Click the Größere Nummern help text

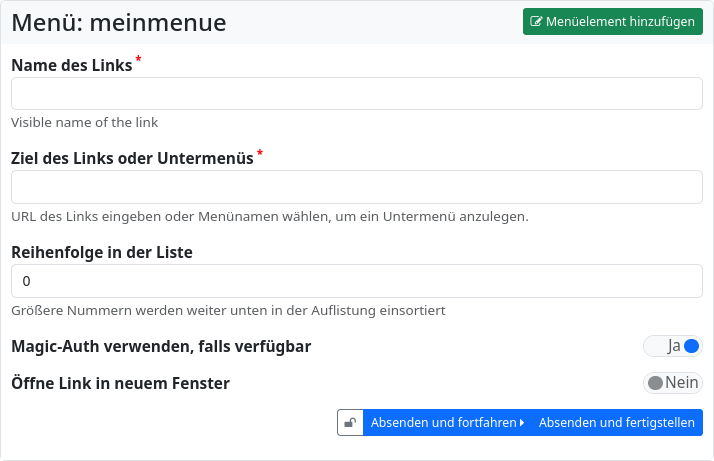click(228, 310)
